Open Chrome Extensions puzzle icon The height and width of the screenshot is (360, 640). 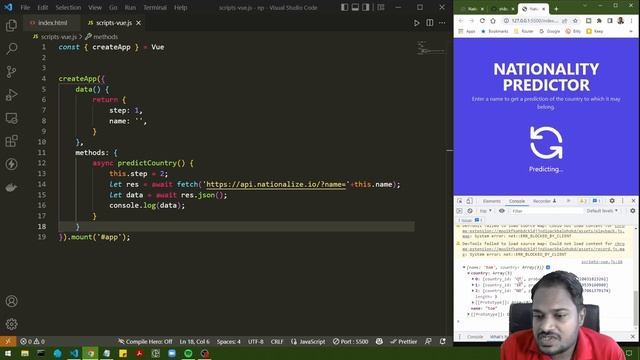[x=599, y=20]
